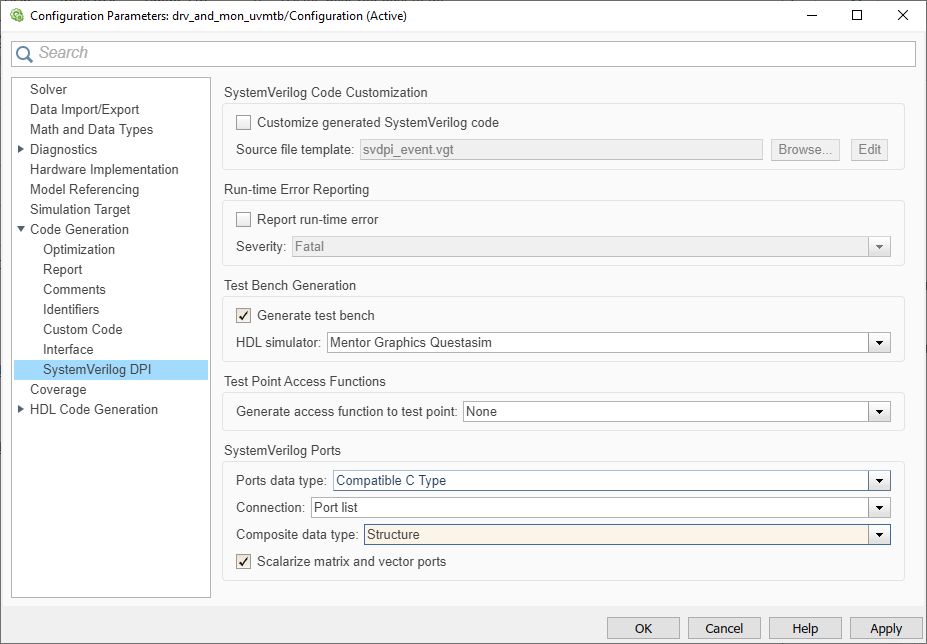This screenshot has width=927, height=644.
Task: Open Composite data type dropdown
Action: pos(879,535)
